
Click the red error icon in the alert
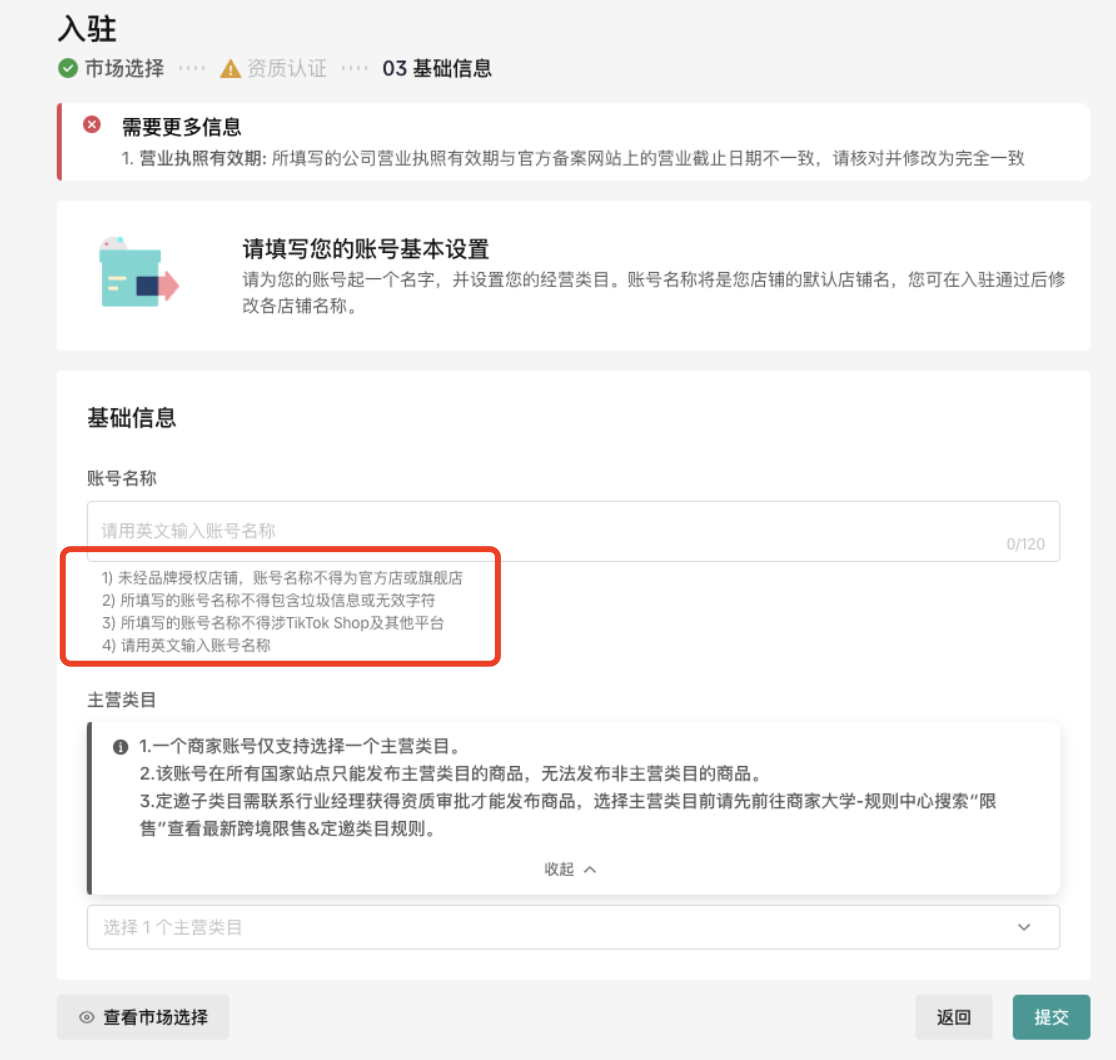click(92, 125)
